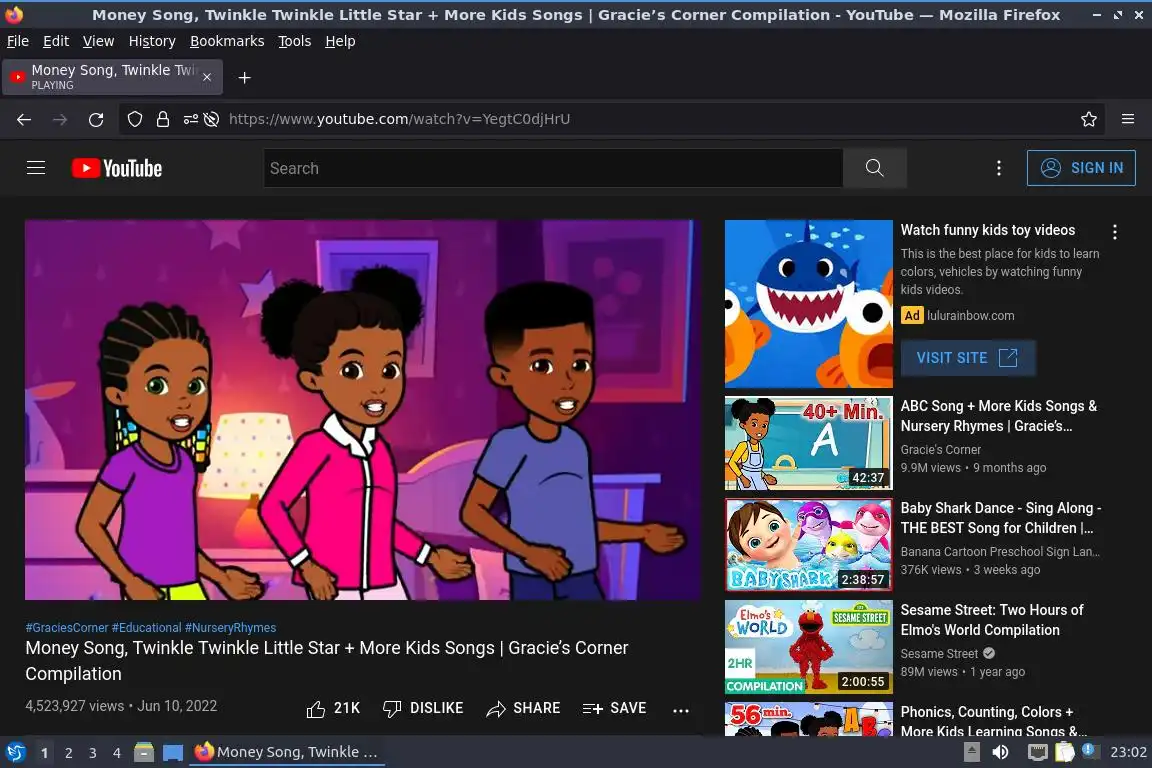
Task: Open Sesame Street Two Hours title
Action: click(x=992, y=620)
